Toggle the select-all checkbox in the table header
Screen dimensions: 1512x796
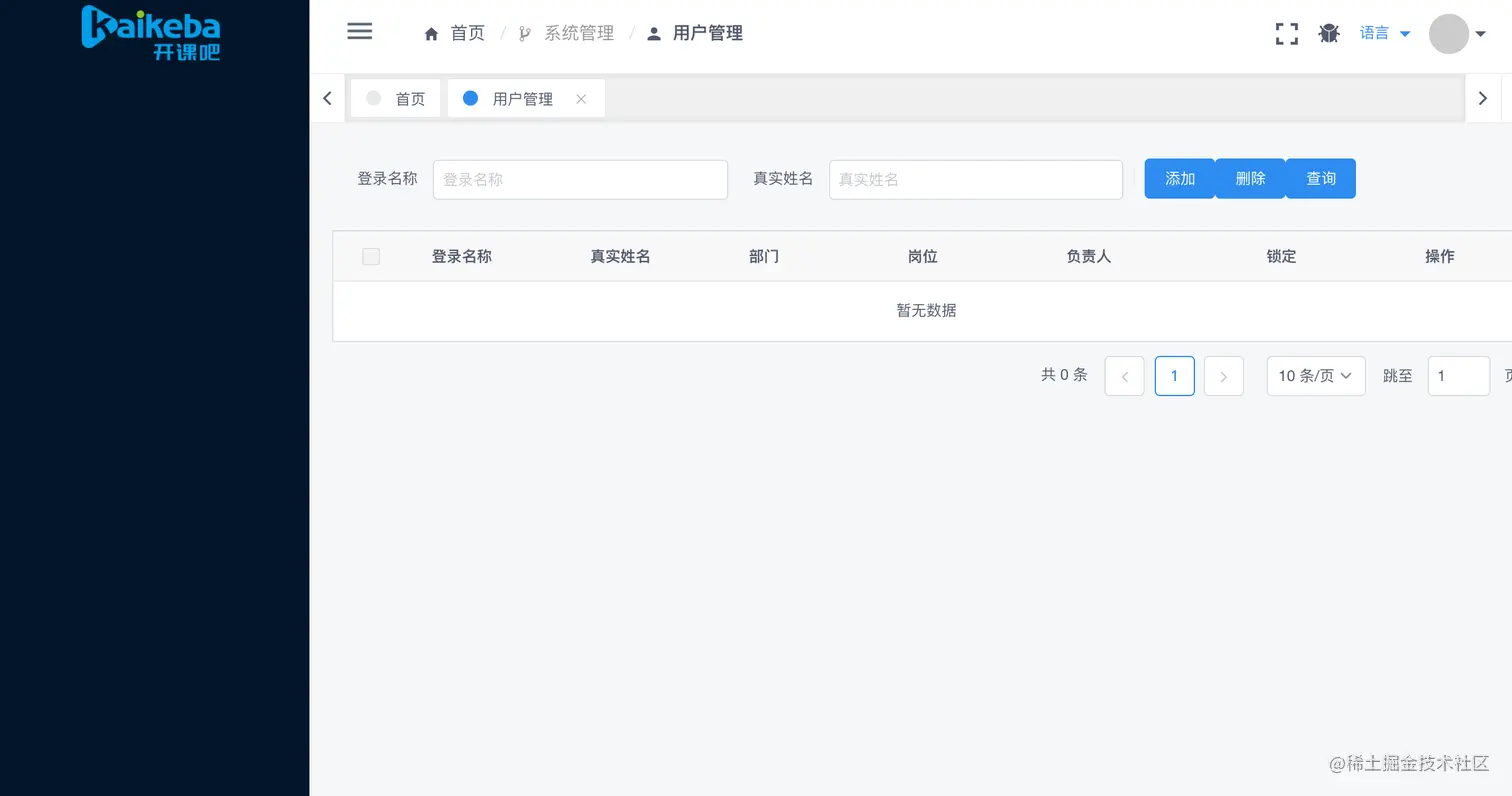(371, 256)
